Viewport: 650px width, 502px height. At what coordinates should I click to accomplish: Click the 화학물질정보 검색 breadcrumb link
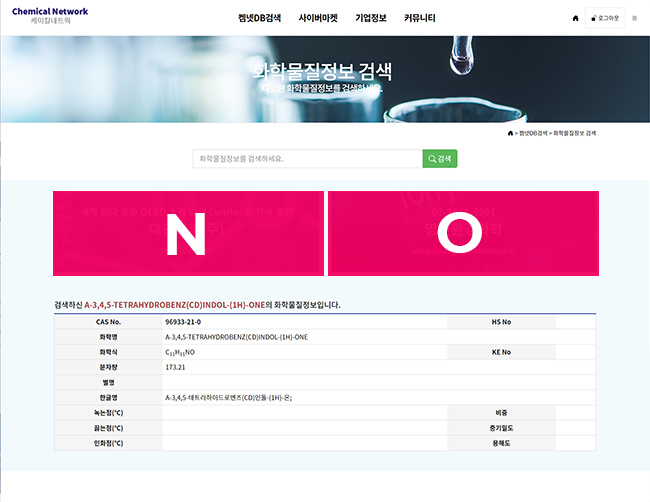coord(575,133)
